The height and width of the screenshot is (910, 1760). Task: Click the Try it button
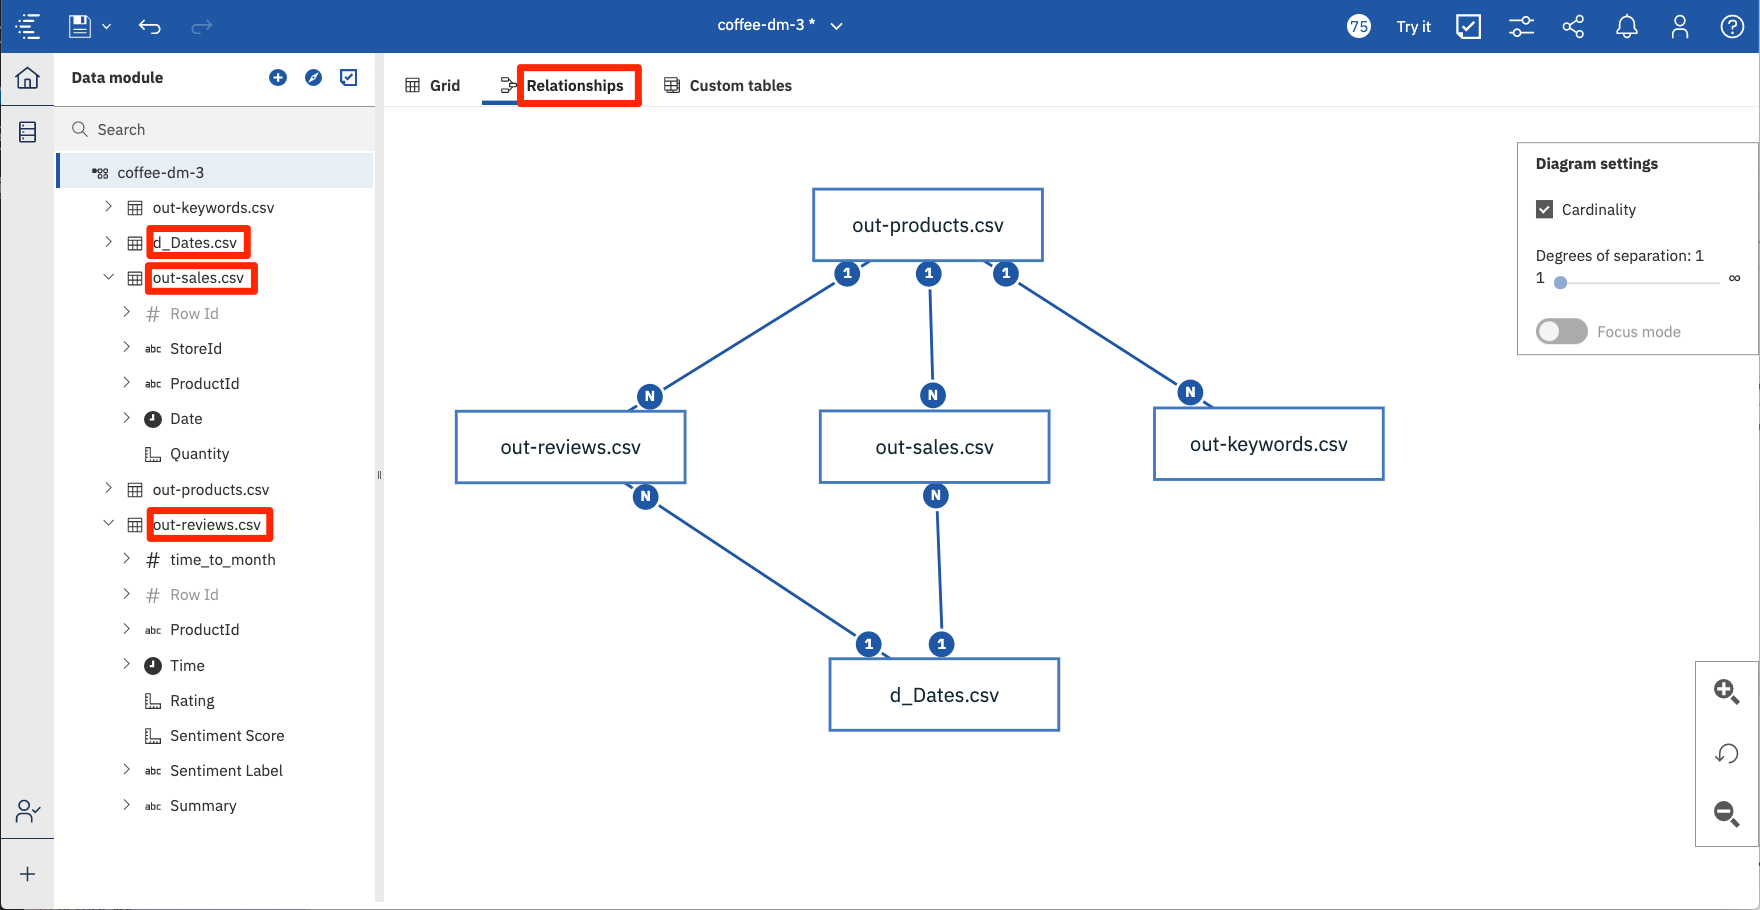point(1413,27)
